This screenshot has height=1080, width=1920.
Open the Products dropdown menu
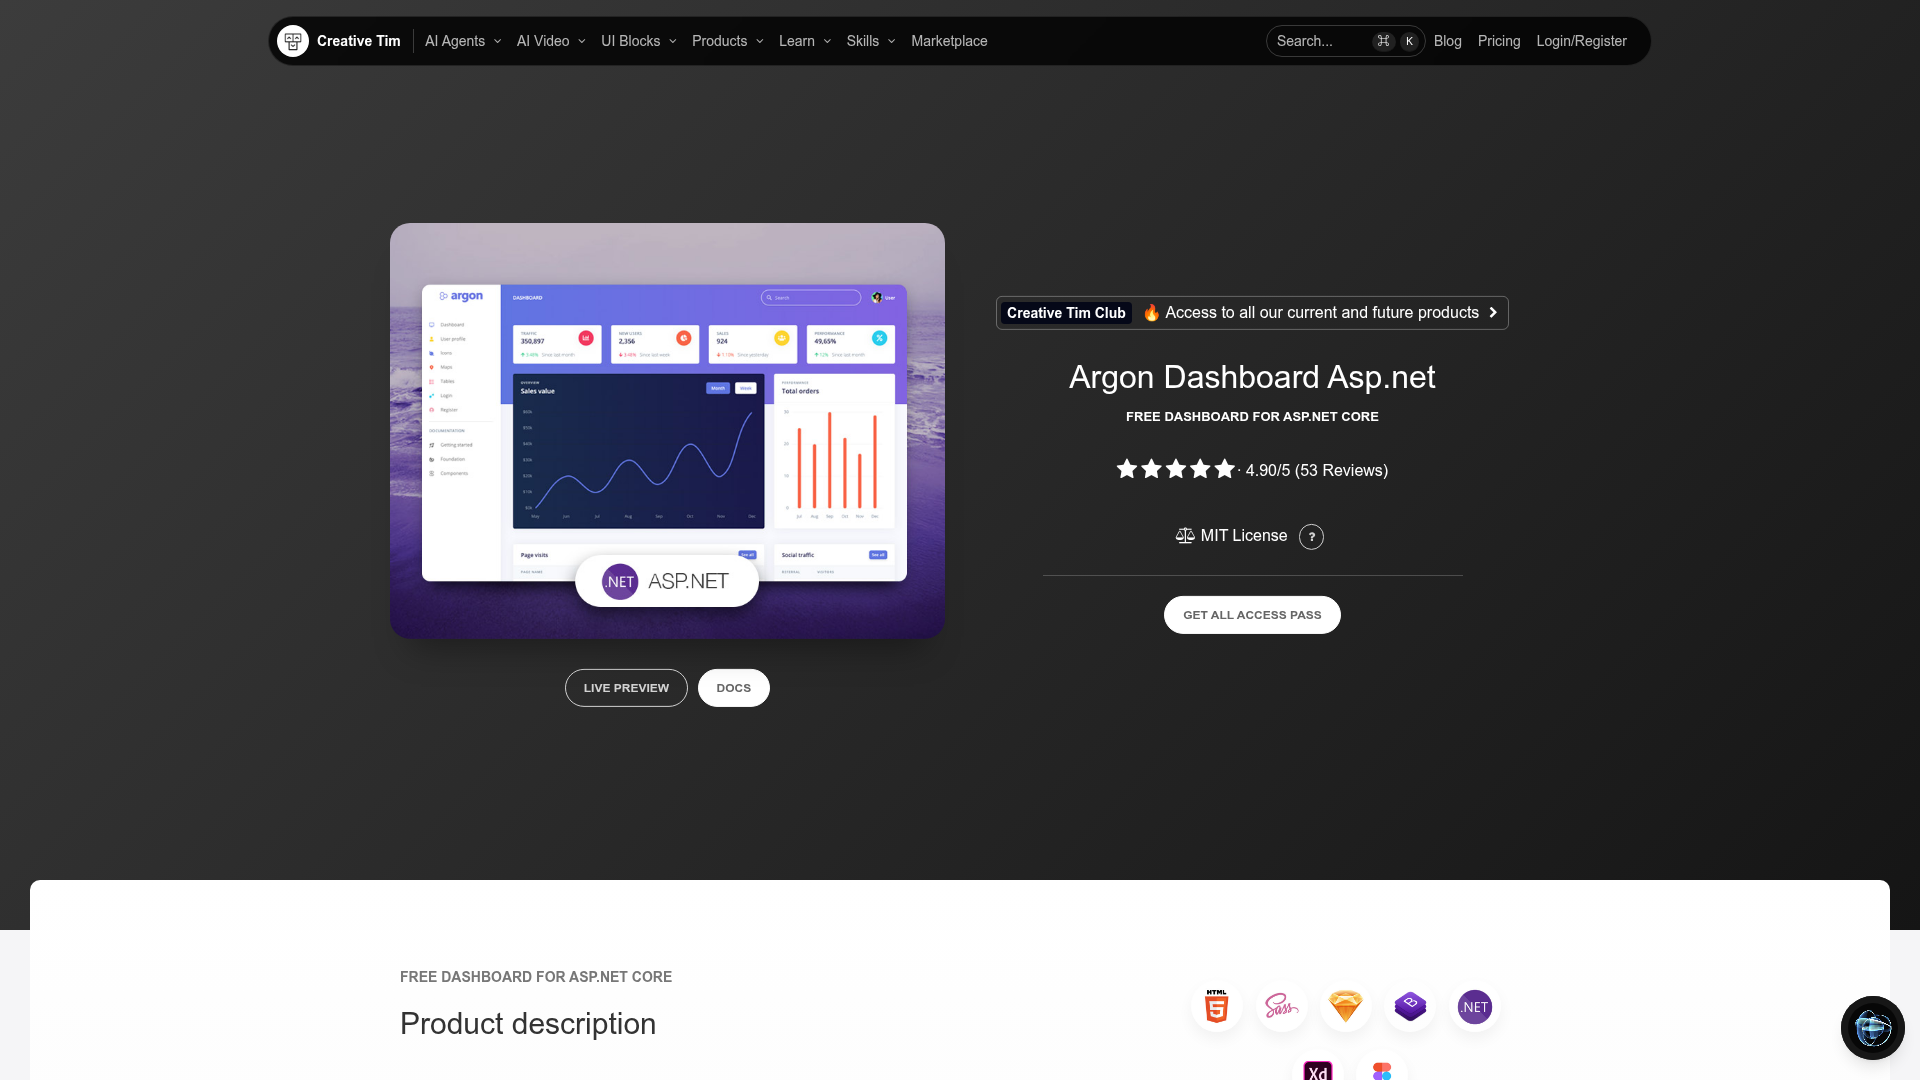click(728, 41)
